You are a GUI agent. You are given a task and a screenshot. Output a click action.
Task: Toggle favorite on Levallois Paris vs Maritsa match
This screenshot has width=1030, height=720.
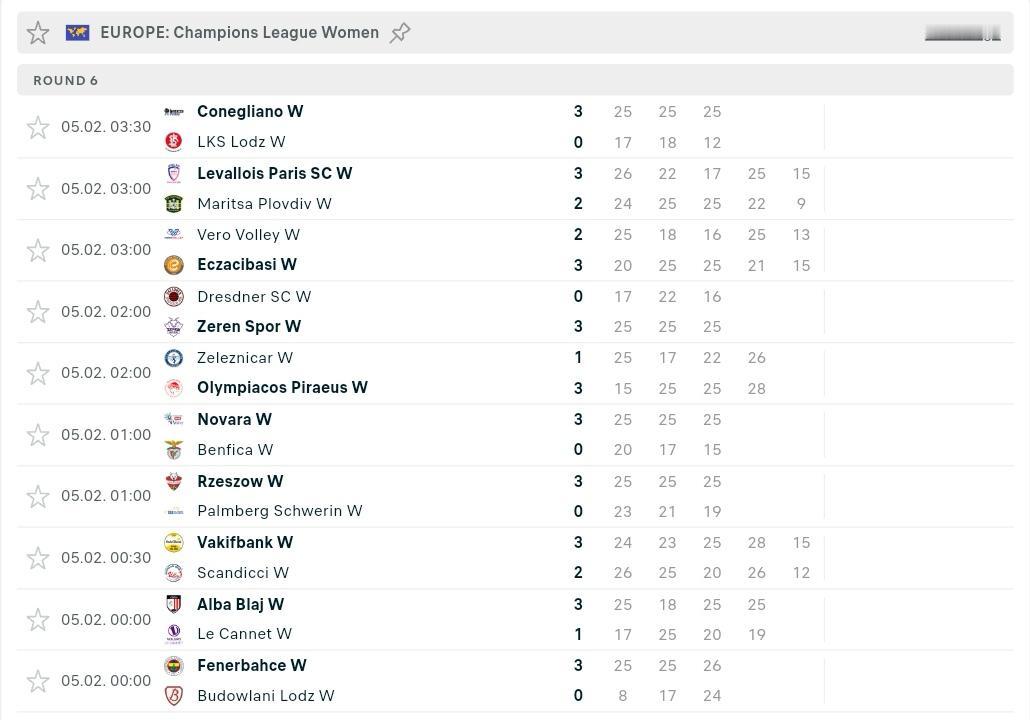pos(38,189)
